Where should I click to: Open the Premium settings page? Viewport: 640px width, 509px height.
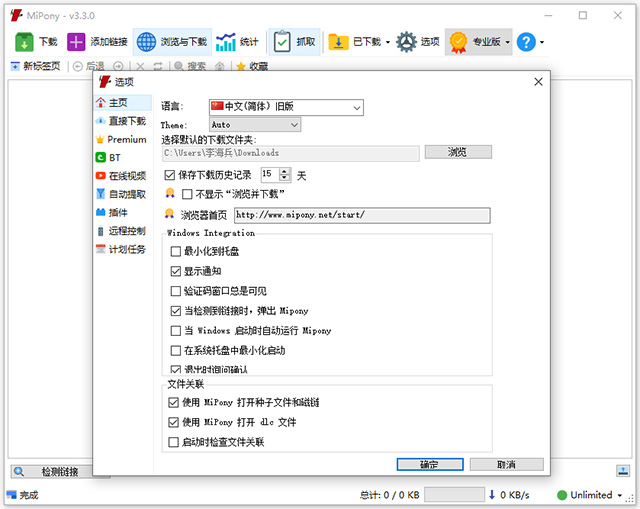(x=123, y=139)
